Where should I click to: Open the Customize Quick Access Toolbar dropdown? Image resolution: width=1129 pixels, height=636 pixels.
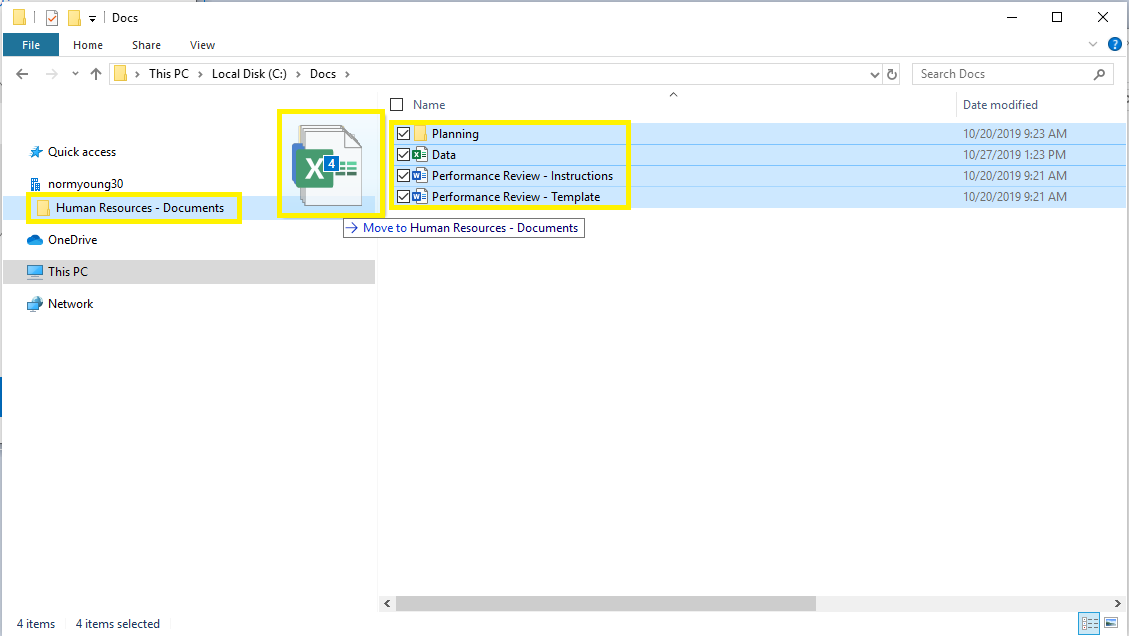(x=92, y=19)
